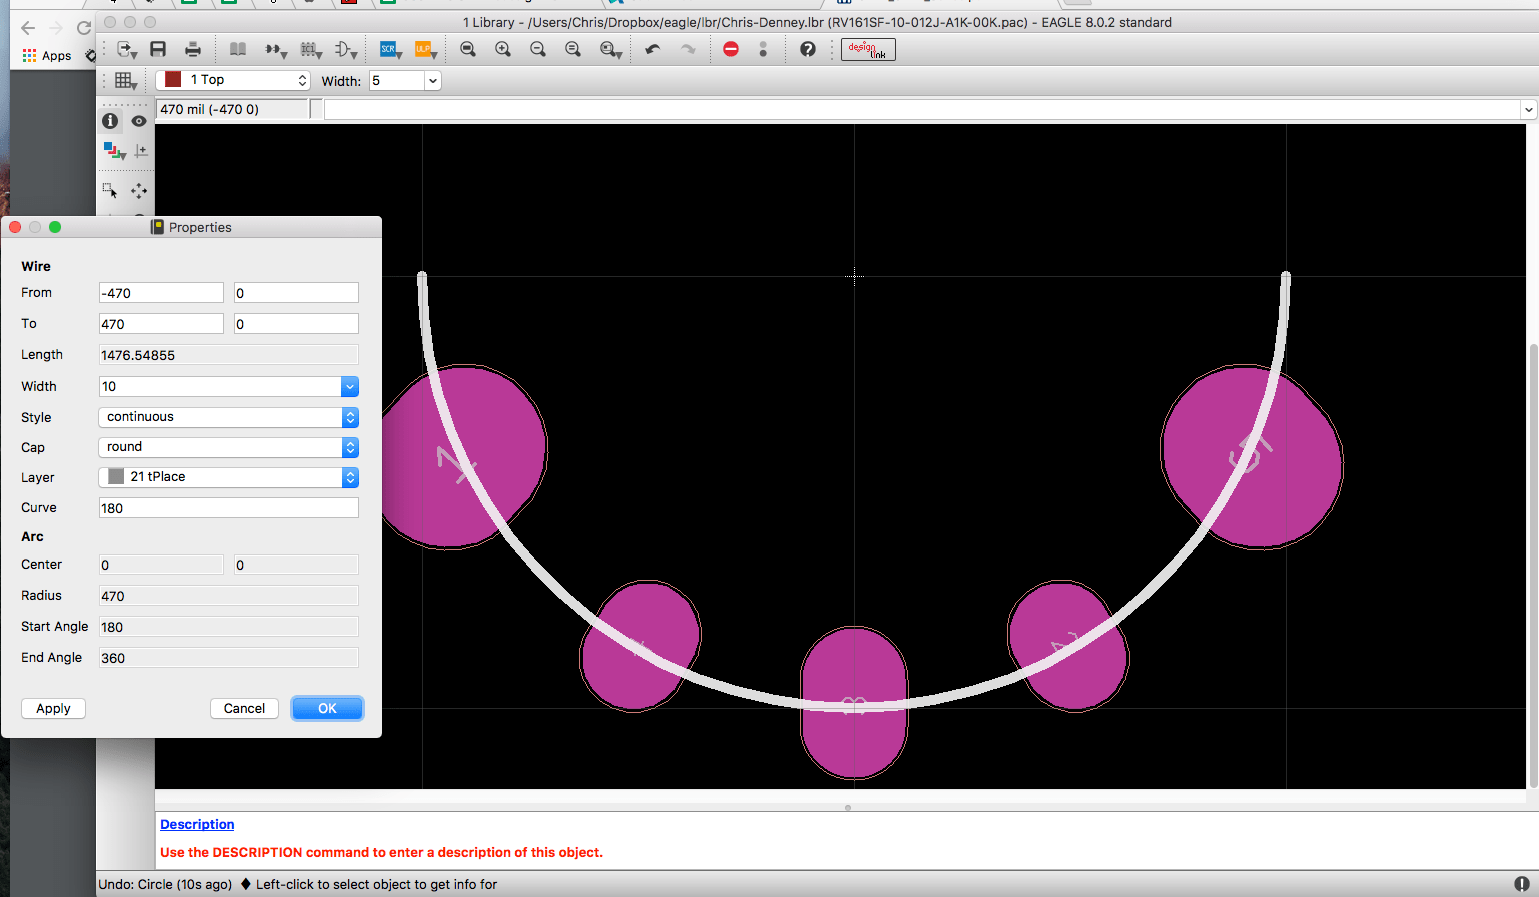Screen dimensions: 1539x897
Task: Apply the wire property changes
Action: pos(52,708)
